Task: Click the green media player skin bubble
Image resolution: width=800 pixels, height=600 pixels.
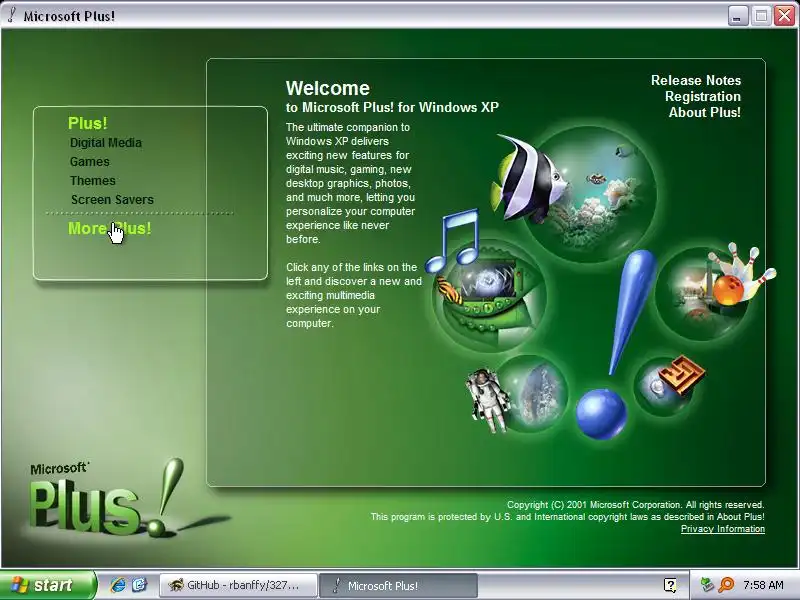Action: tap(490, 296)
